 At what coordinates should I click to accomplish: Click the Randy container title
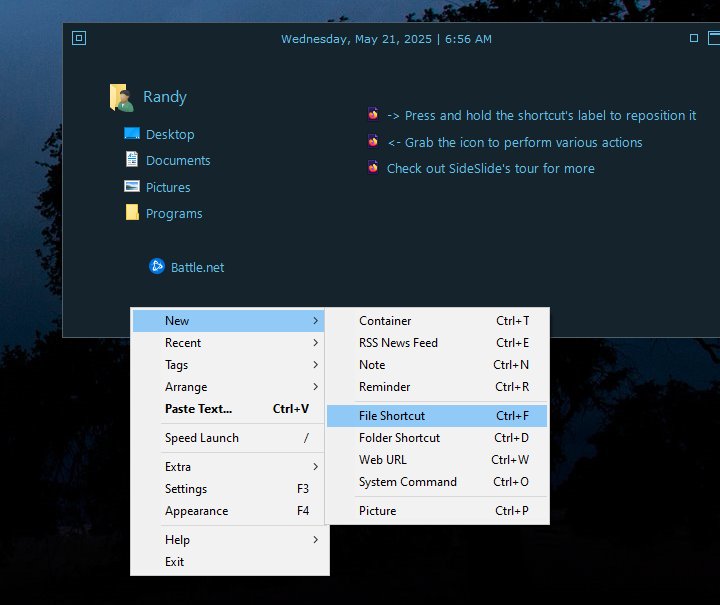pos(165,97)
